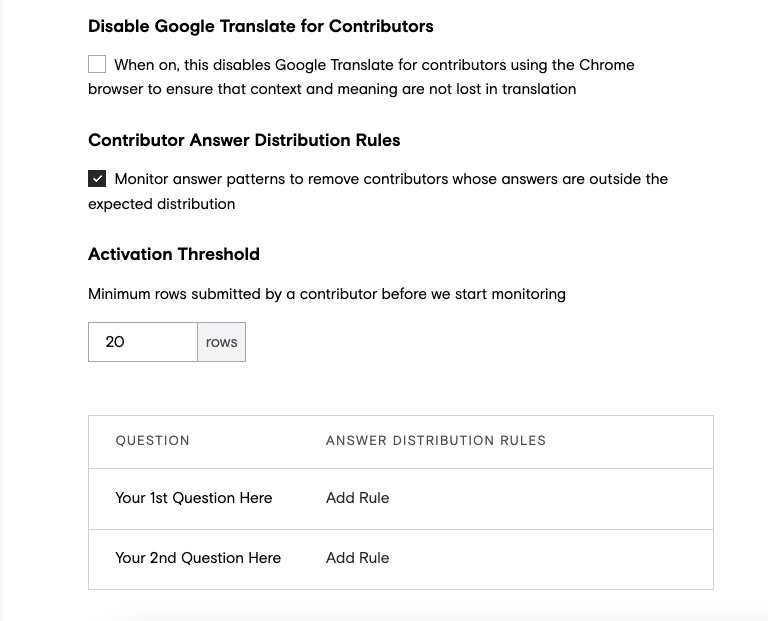Viewport: 768px width, 621px height.
Task: Click the "expected distribution" text line
Action: click(x=162, y=204)
